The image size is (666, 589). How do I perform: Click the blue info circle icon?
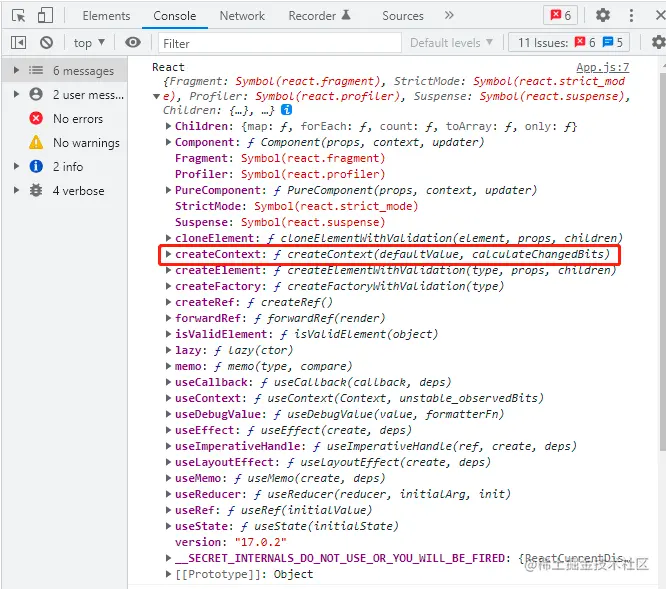coord(36,166)
